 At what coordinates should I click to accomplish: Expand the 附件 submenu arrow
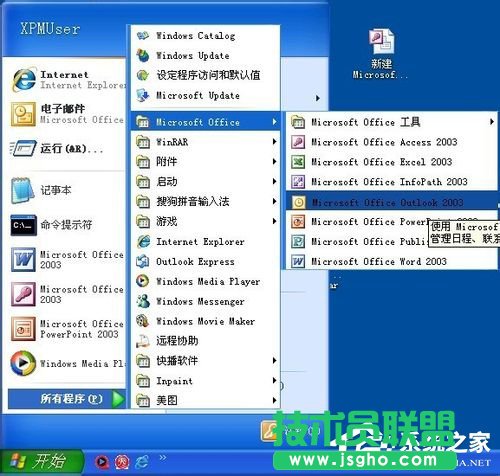click(x=274, y=162)
